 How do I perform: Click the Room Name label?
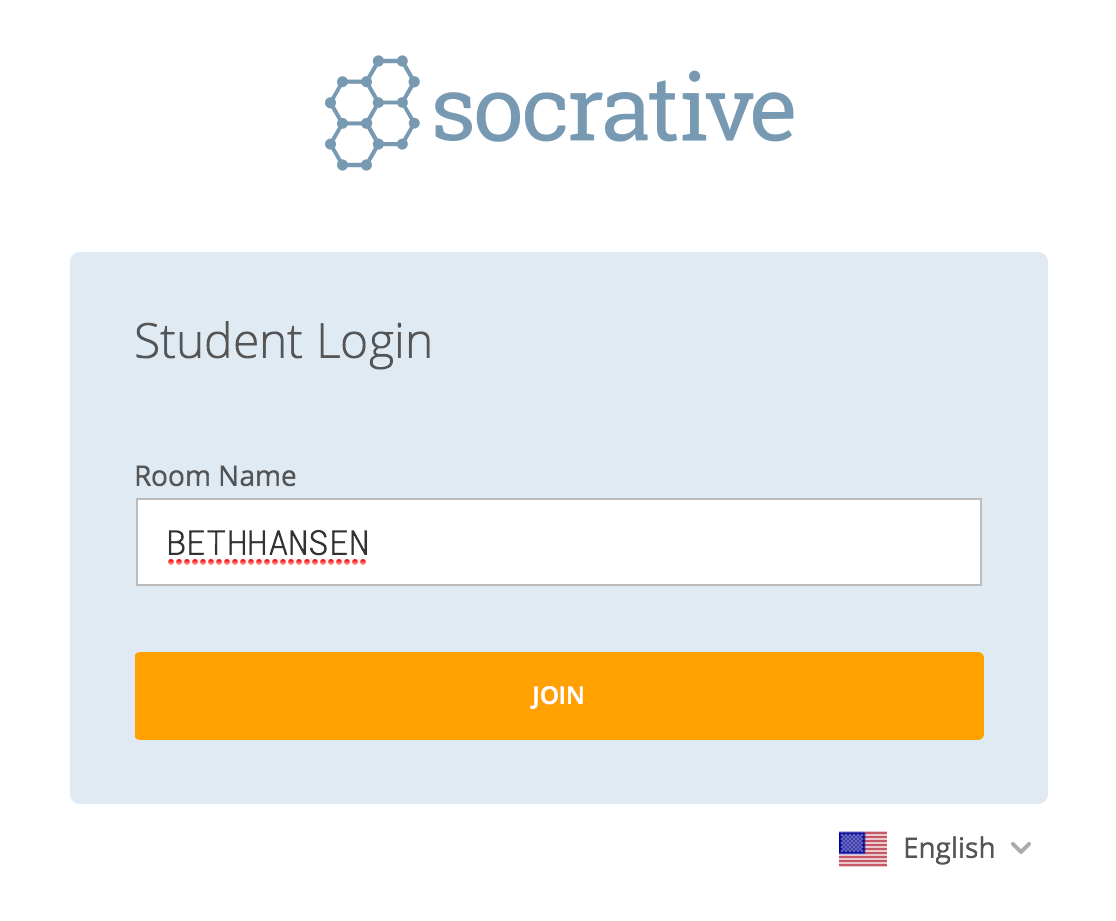pyautogui.click(x=215, y=475)
